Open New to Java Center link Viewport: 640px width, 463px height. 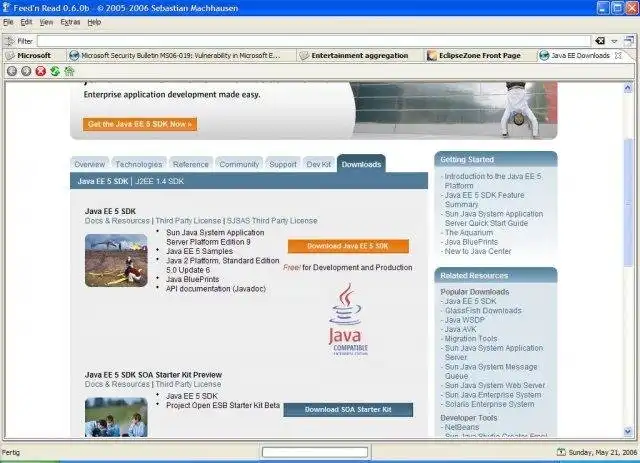tap(478, 251)
